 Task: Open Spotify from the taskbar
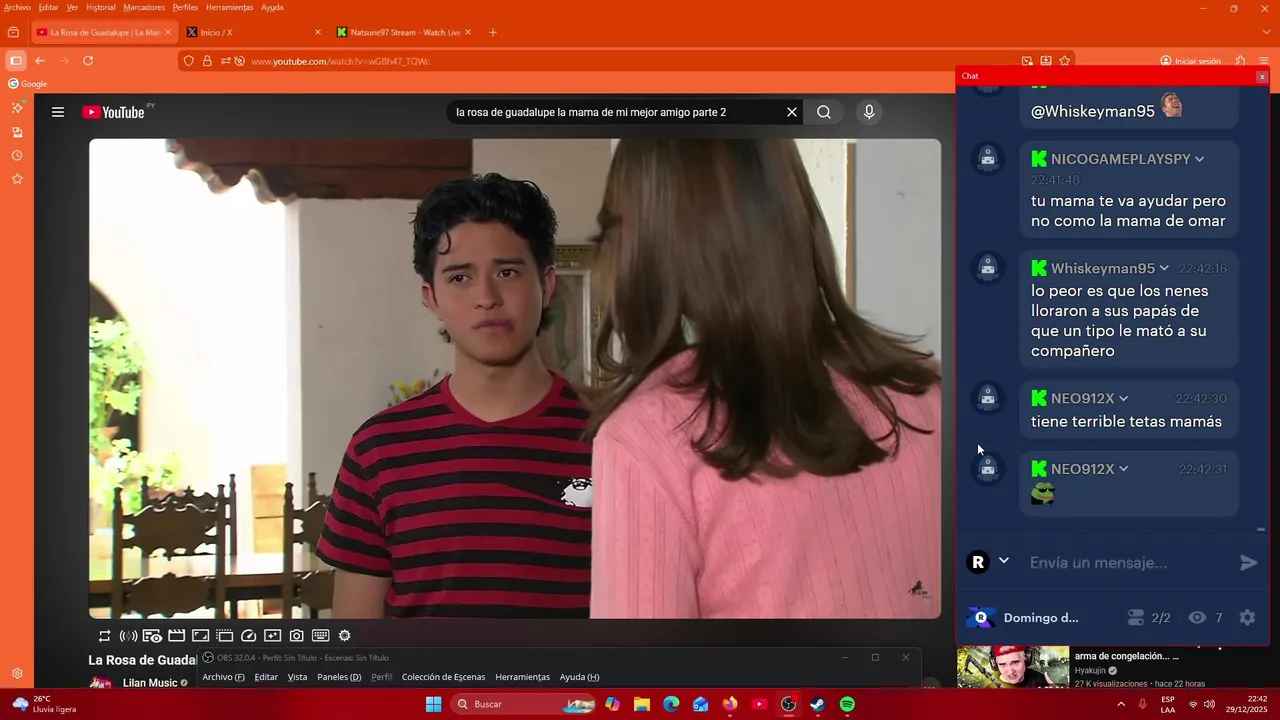coord(847,704)
